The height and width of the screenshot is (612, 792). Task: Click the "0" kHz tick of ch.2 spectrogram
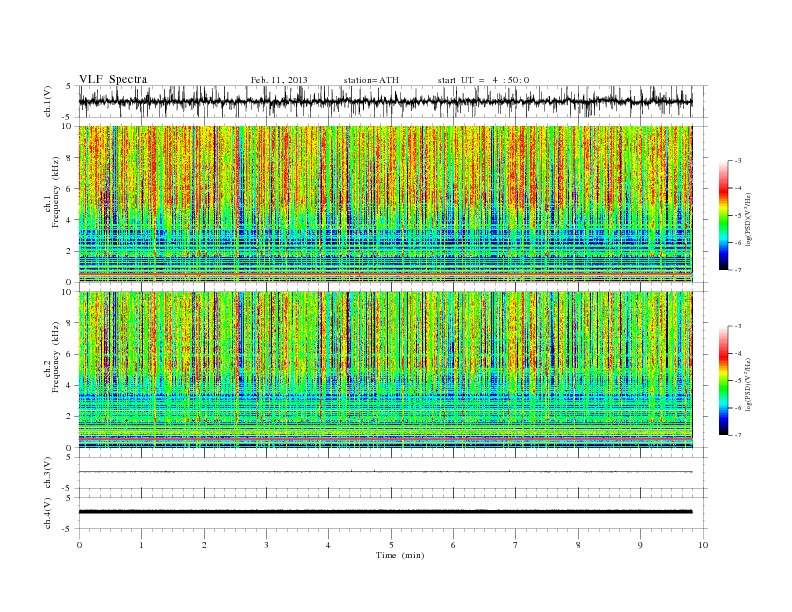pos(69,448)
